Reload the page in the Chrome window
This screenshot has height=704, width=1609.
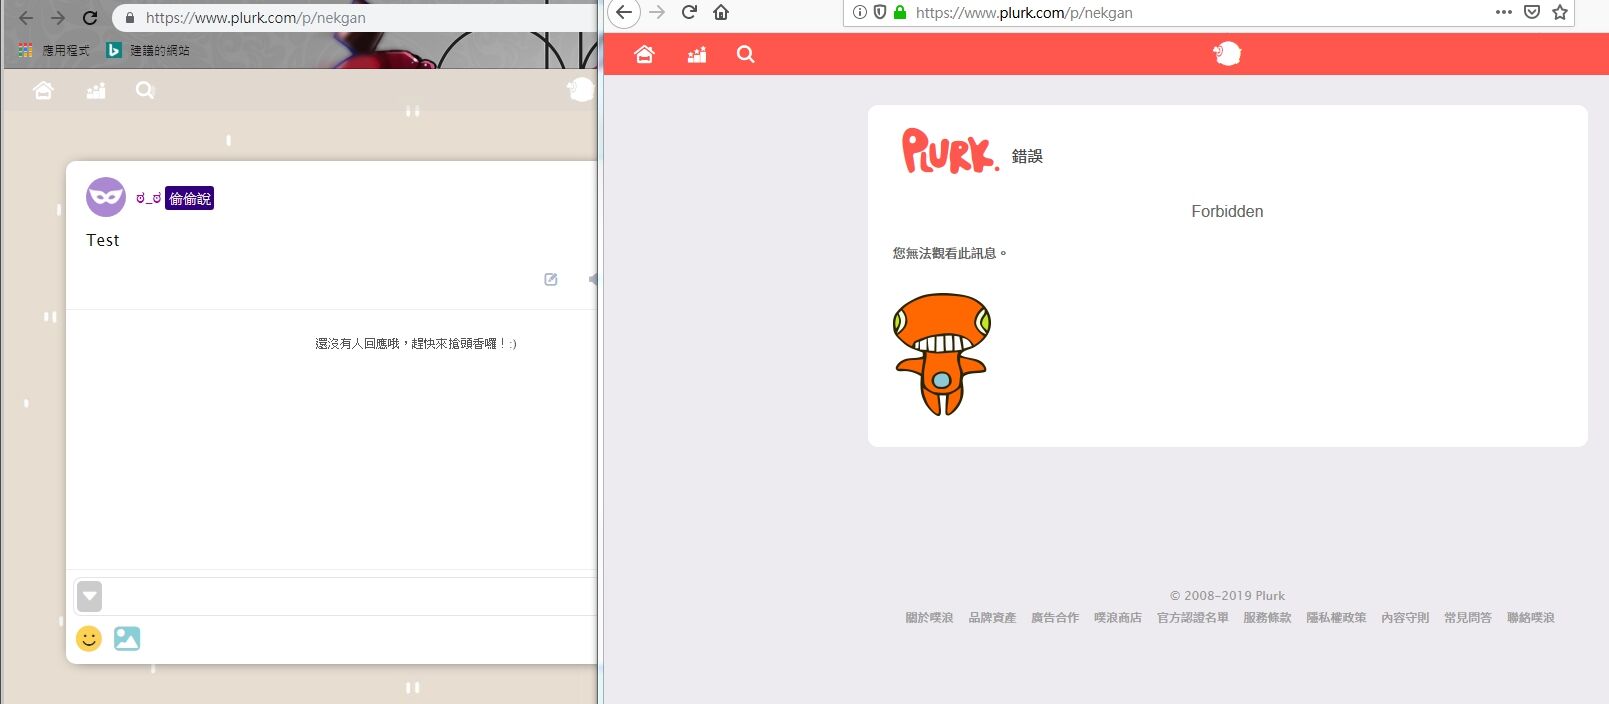coord(90,18)
